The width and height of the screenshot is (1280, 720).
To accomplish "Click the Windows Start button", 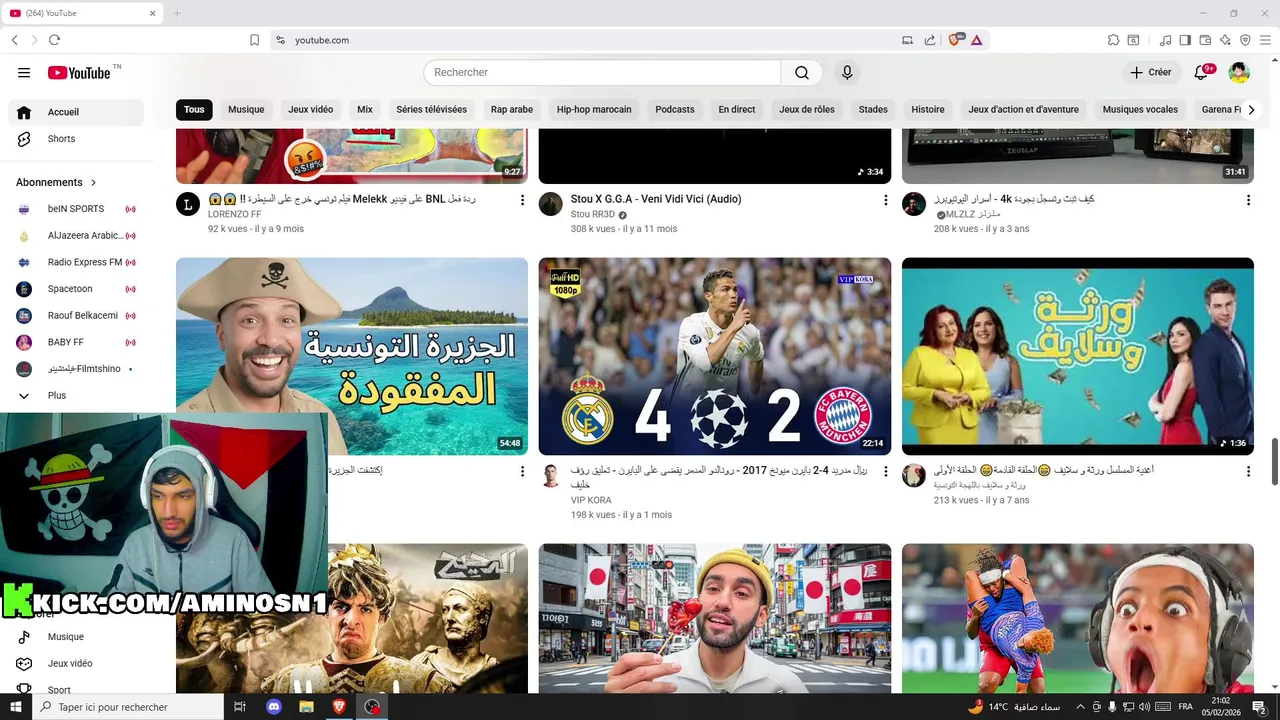I will (x=16, y=707).
